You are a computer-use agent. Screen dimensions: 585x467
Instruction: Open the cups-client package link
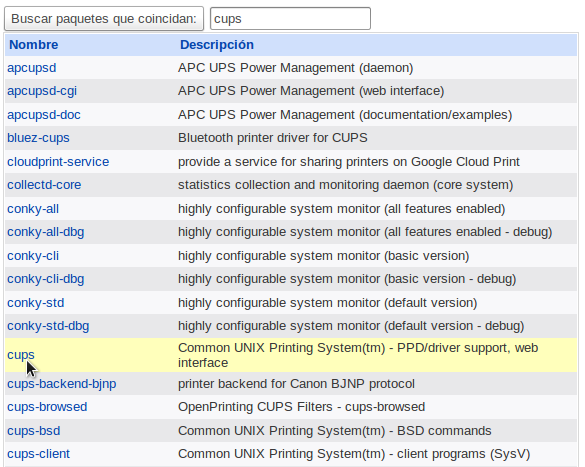(x=38, y=454)
